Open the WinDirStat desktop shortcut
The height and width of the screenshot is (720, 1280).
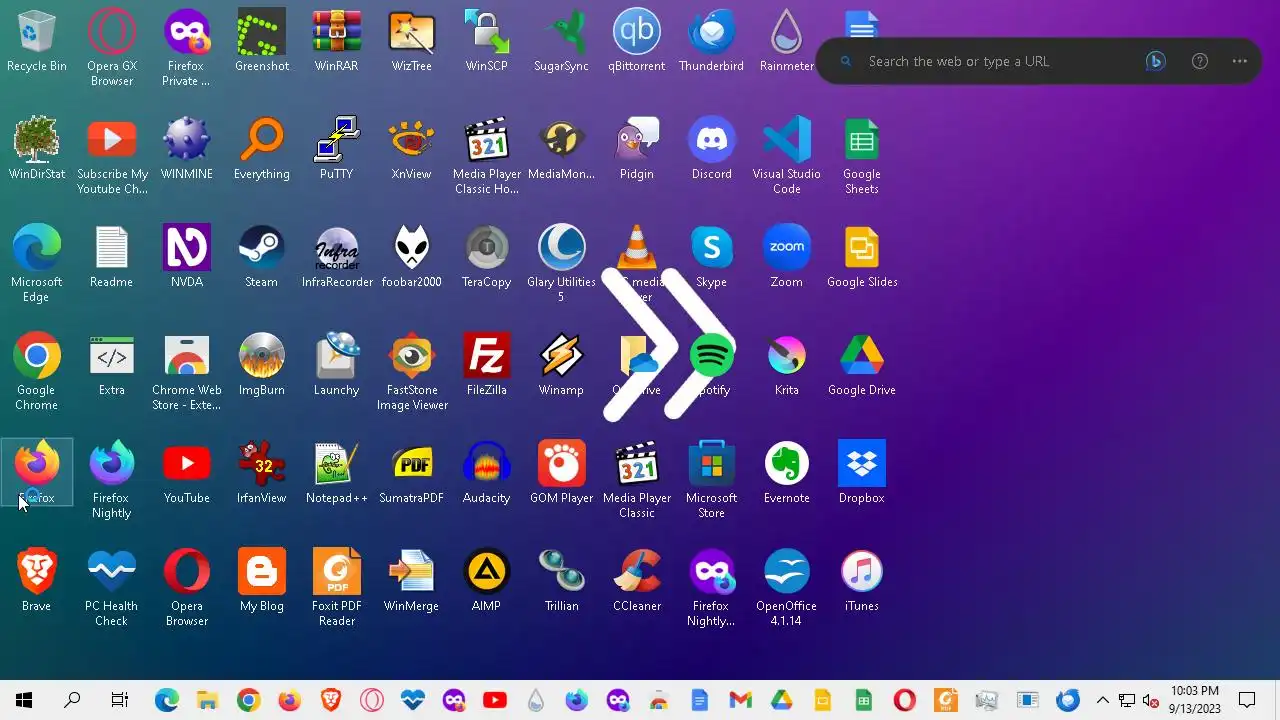point(36,150)
